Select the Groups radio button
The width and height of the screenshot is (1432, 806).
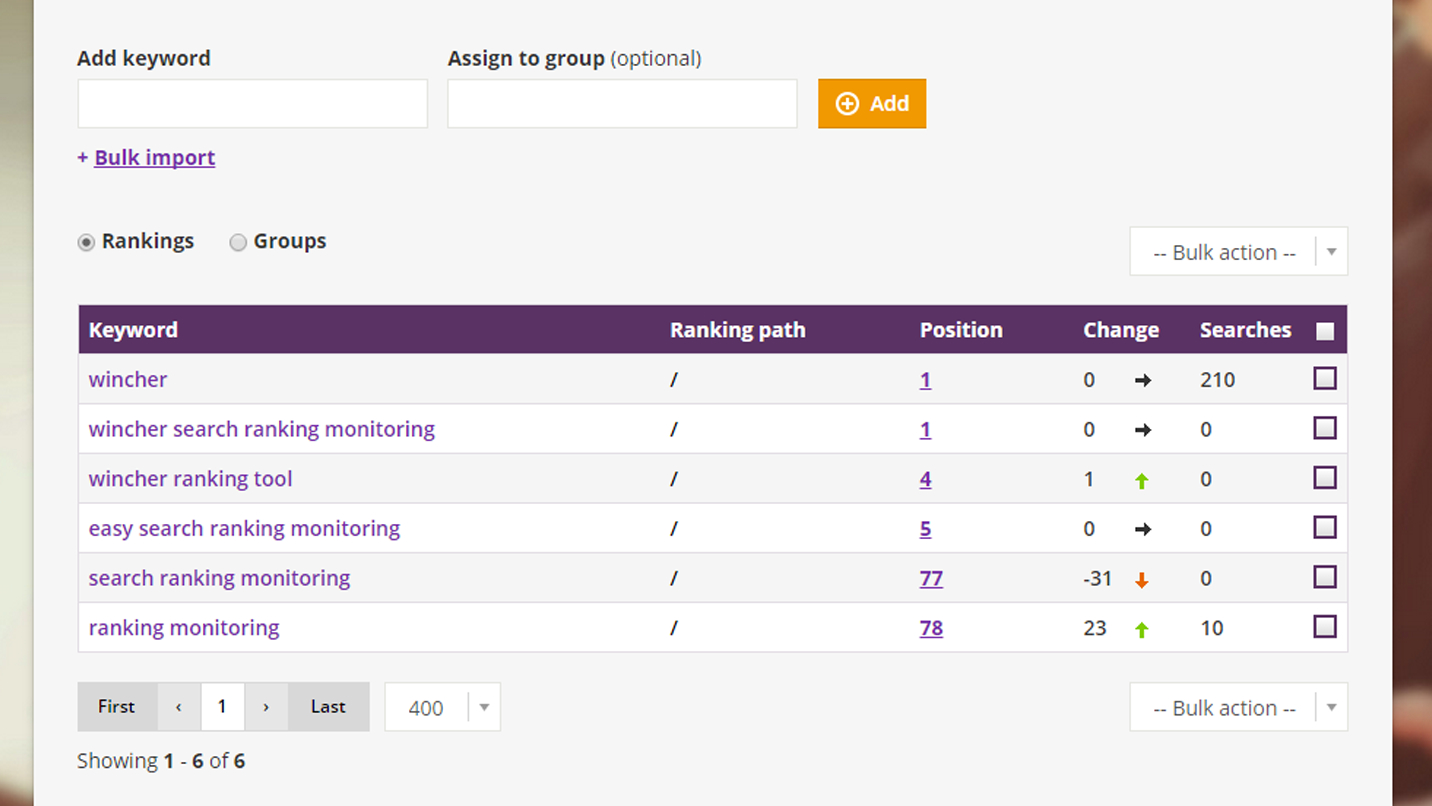coord(238,243)
